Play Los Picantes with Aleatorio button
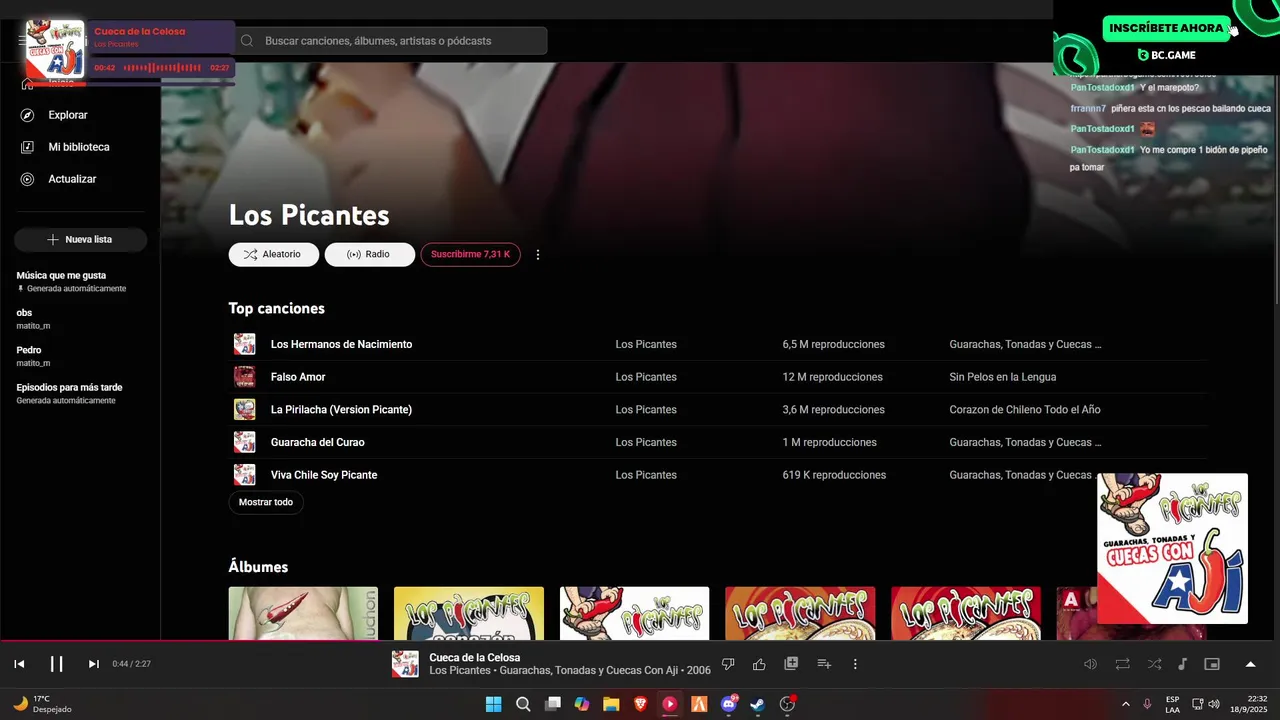Image resolution: width=1280 pixels, height=720 pixels. click(x=274, y=255)
